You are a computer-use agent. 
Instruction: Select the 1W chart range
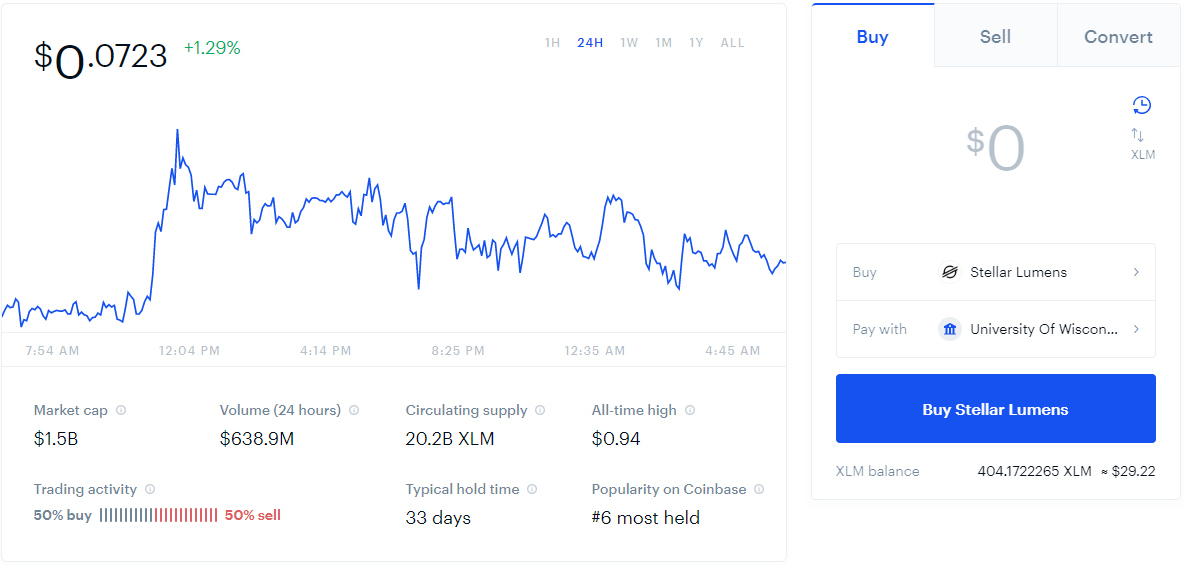click(628, 43)
